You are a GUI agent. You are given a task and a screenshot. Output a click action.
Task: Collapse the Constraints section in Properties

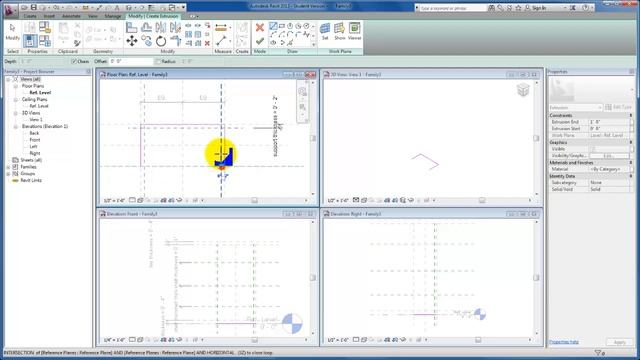[x=630, y=116]
